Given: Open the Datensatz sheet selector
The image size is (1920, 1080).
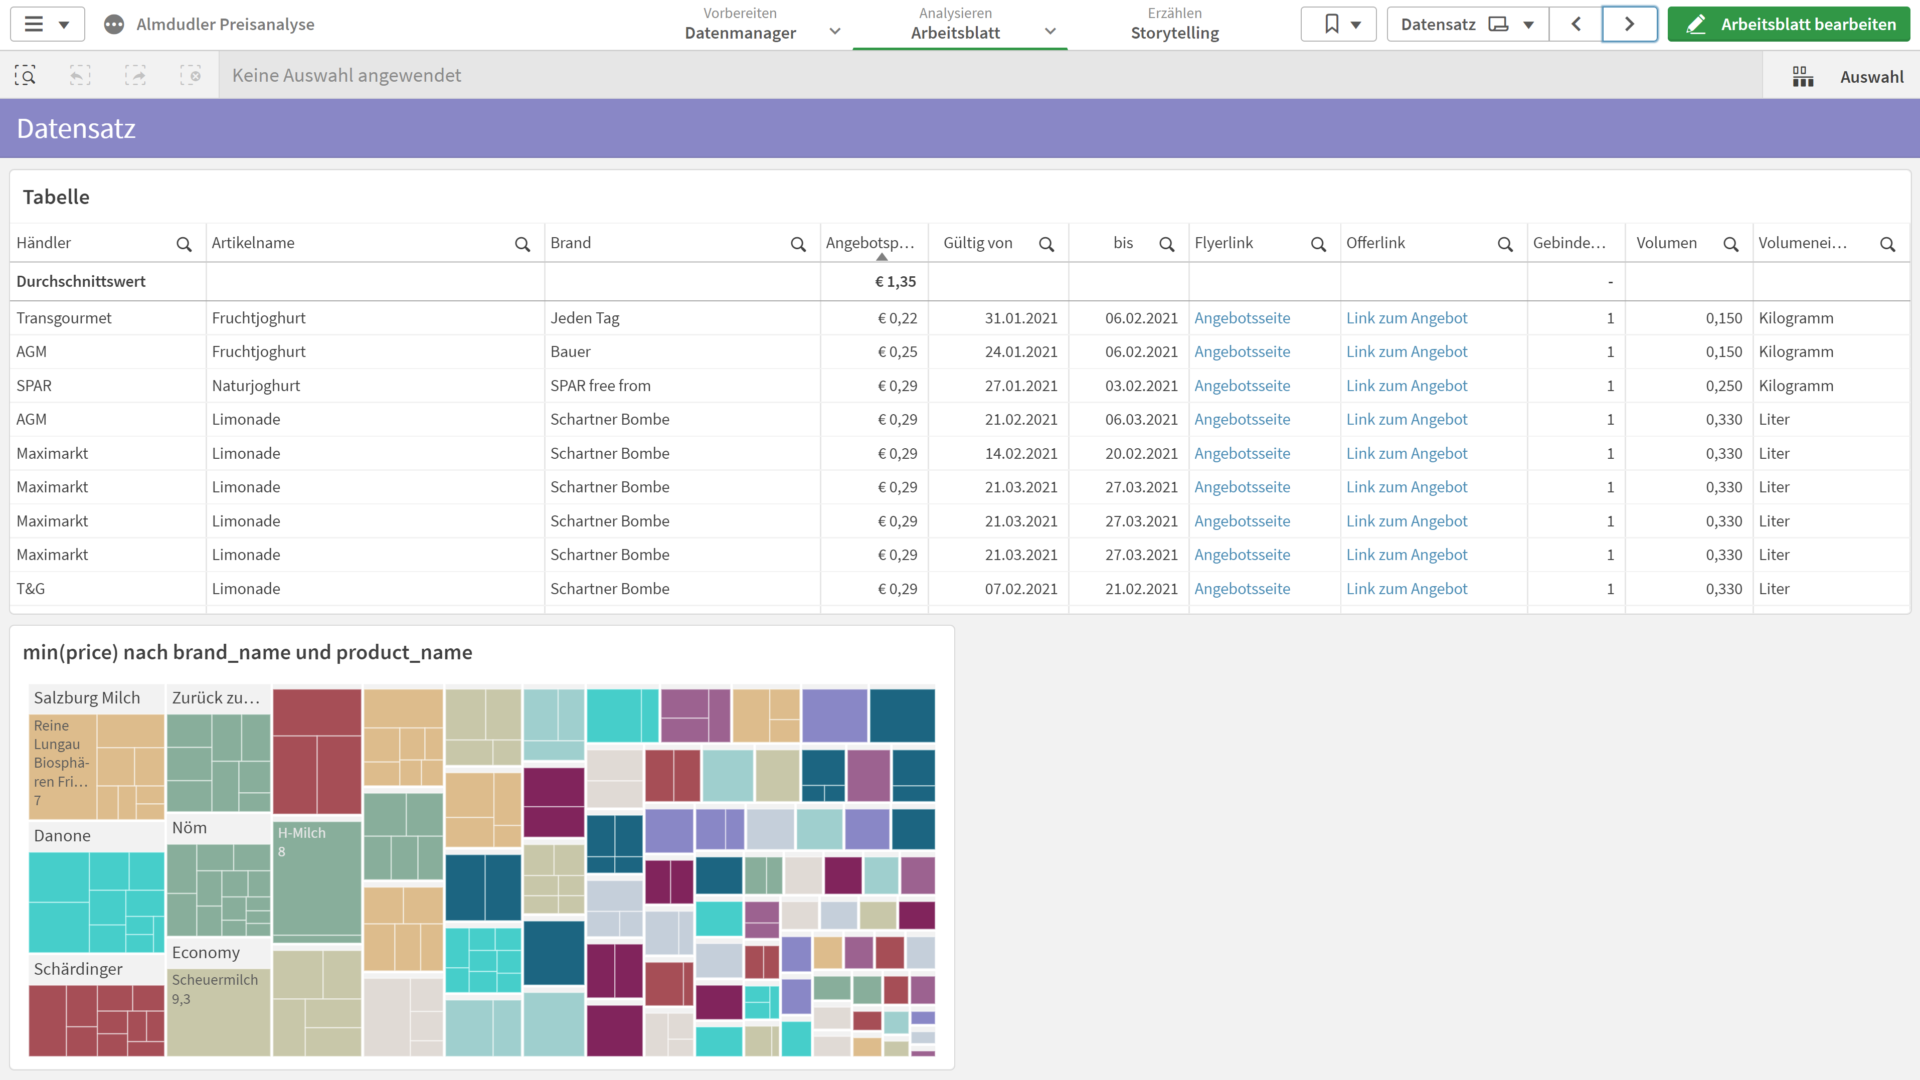Looking at the screenshot, I should point(1467,24).
